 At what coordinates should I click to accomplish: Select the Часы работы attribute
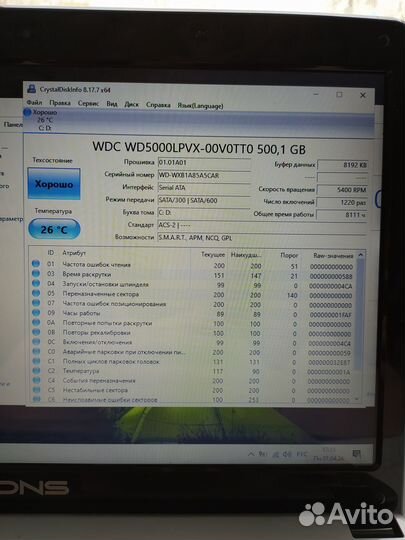click(81, 313)
